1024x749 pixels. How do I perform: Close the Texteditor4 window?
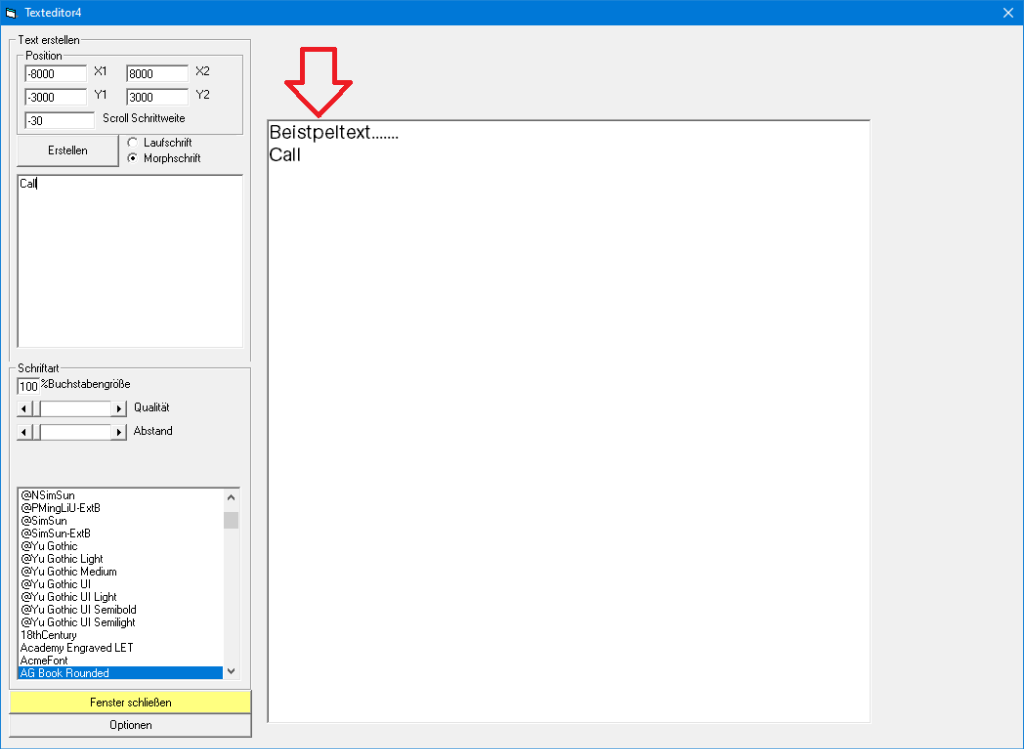pyautogui.click(x=1008, y=13)
